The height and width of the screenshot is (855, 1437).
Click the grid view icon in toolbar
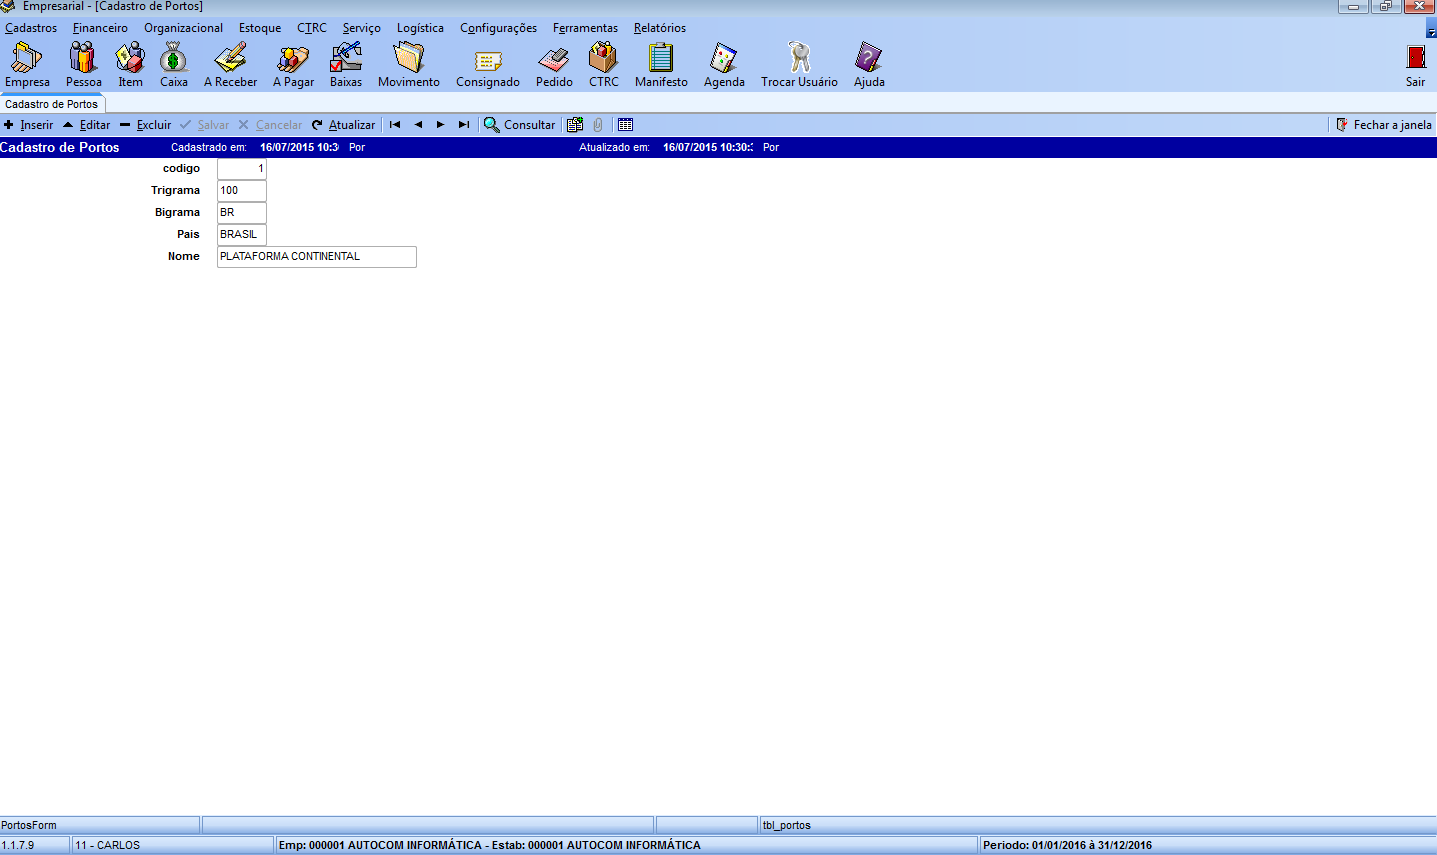point(625,125)
